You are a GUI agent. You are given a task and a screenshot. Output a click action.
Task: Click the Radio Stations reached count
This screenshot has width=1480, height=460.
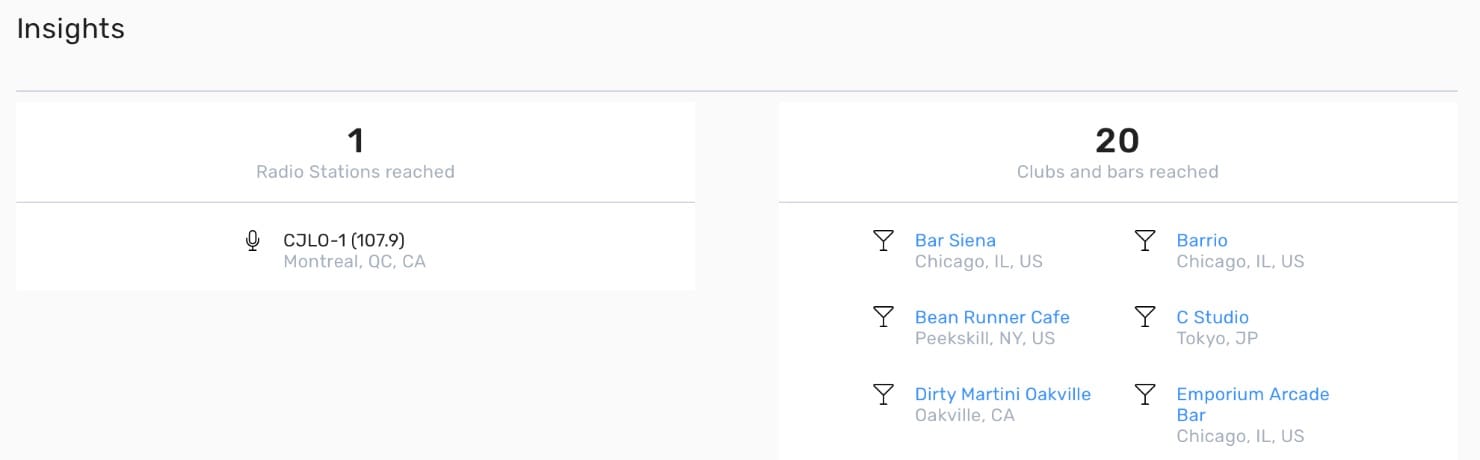click(x=355, y=141)
